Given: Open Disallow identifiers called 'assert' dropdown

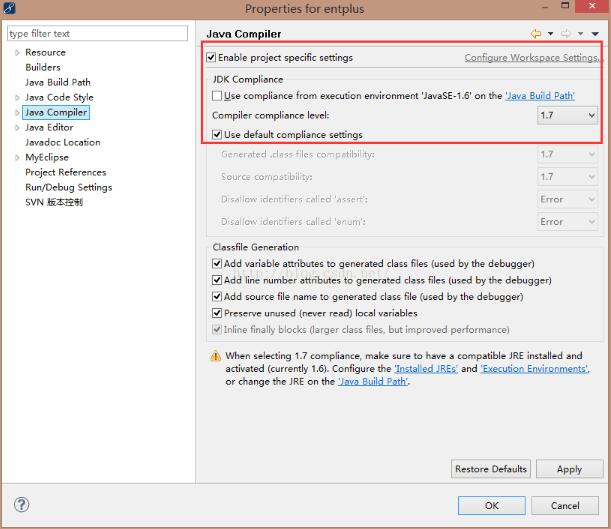Looking at the screenshot, I should 567,199.
